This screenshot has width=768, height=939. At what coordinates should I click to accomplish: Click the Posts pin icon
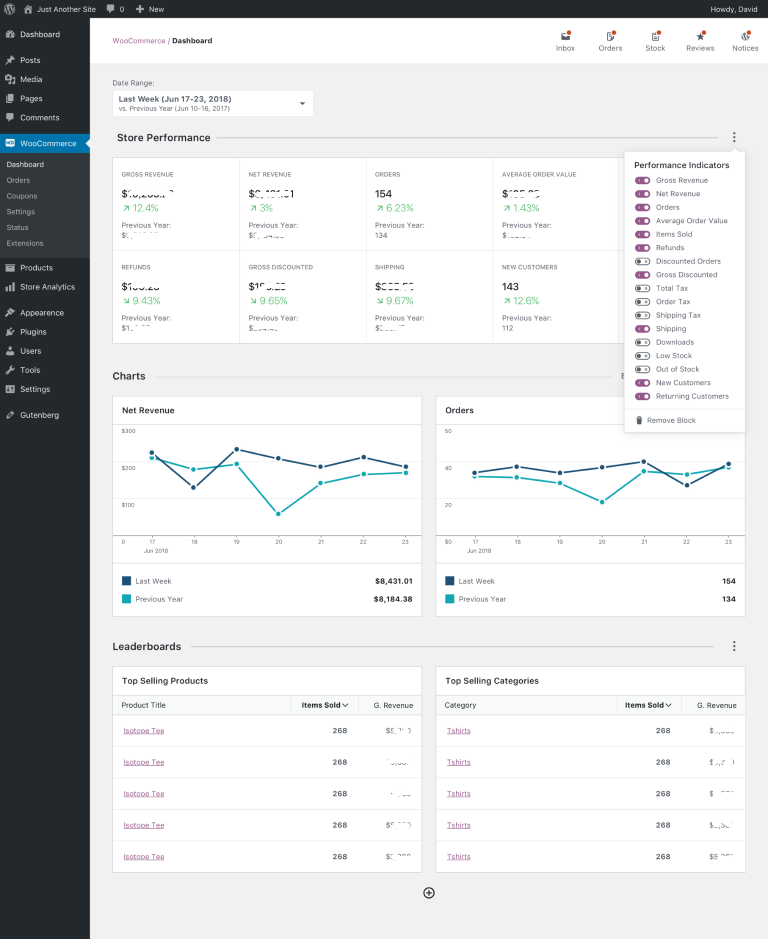click(10, 60)
